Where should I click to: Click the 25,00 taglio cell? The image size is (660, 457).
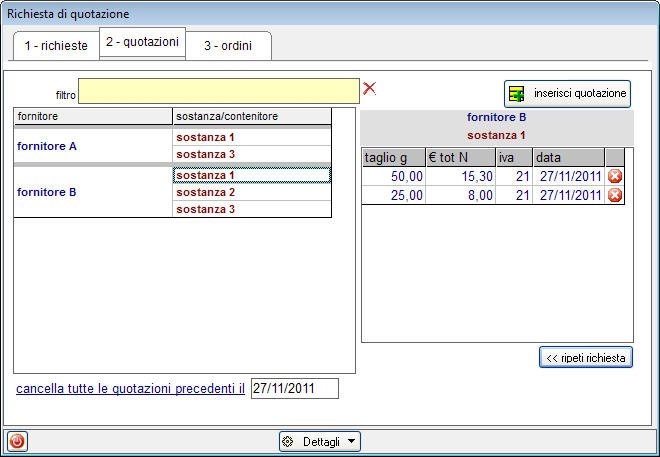coord(394,195)
